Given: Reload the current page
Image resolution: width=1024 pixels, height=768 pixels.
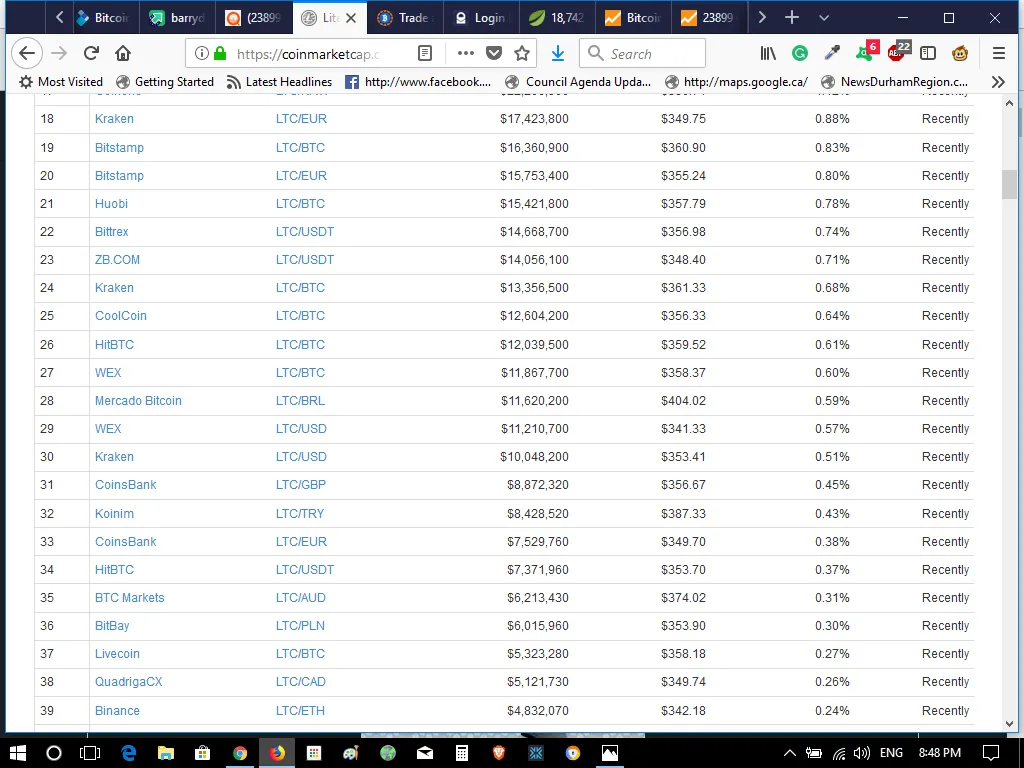Looking at the screenshot, I should (91, 53).
